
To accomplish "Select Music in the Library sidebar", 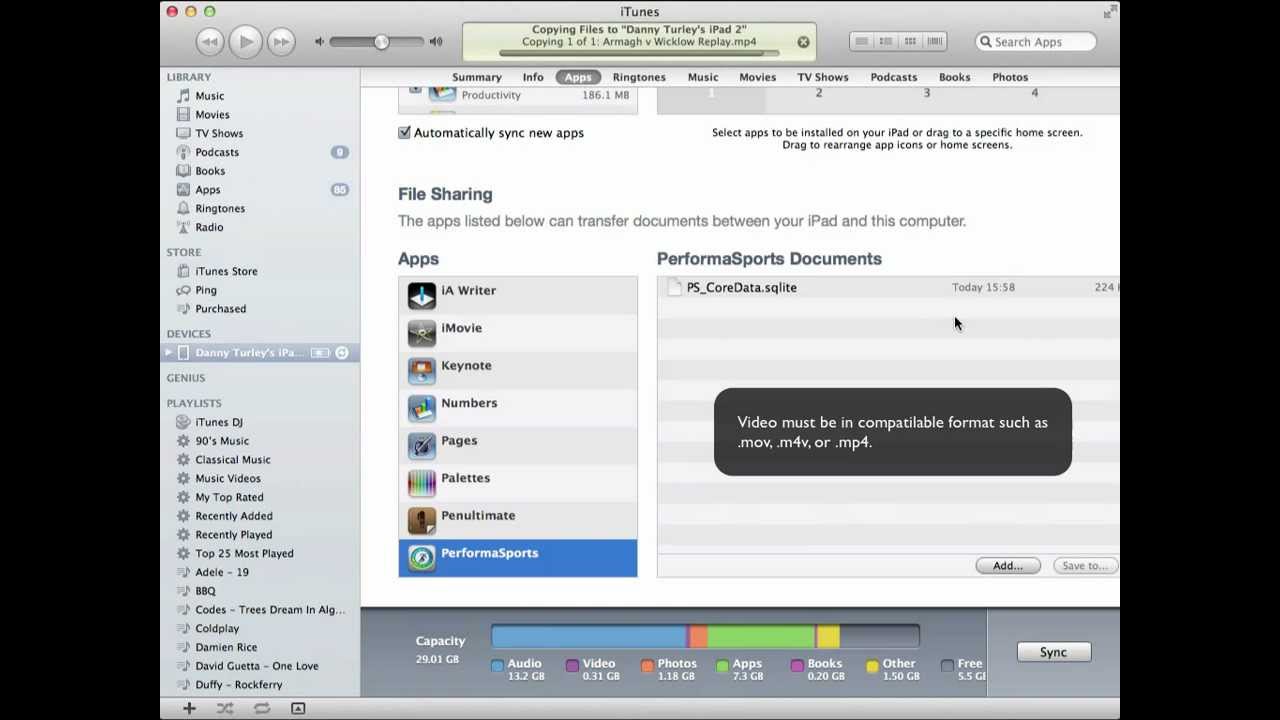I will (209, 96).
